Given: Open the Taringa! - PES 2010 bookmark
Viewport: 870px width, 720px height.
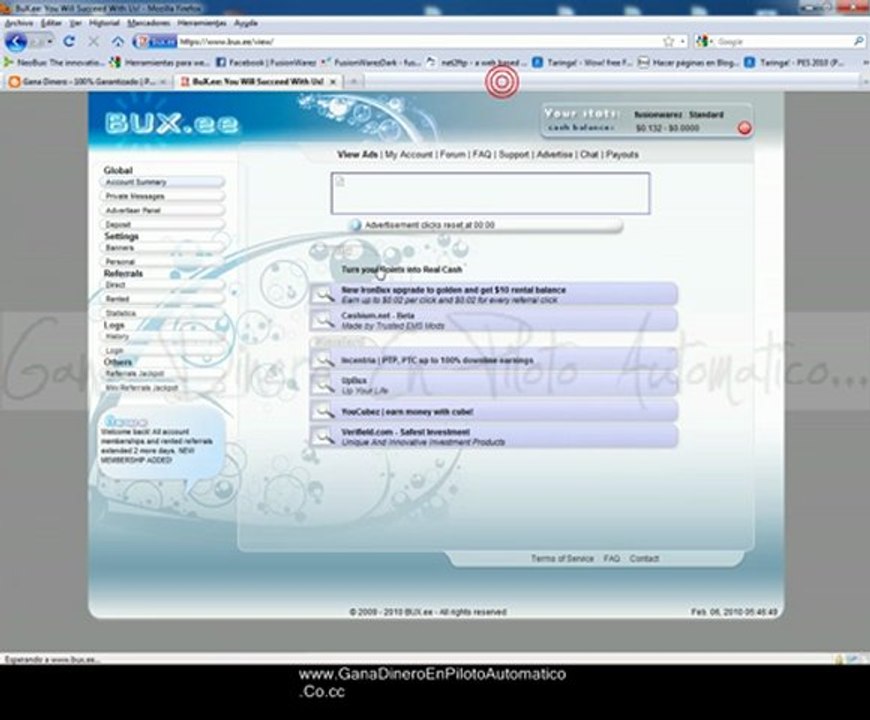Looking at the screenshot, I should 795,63.
